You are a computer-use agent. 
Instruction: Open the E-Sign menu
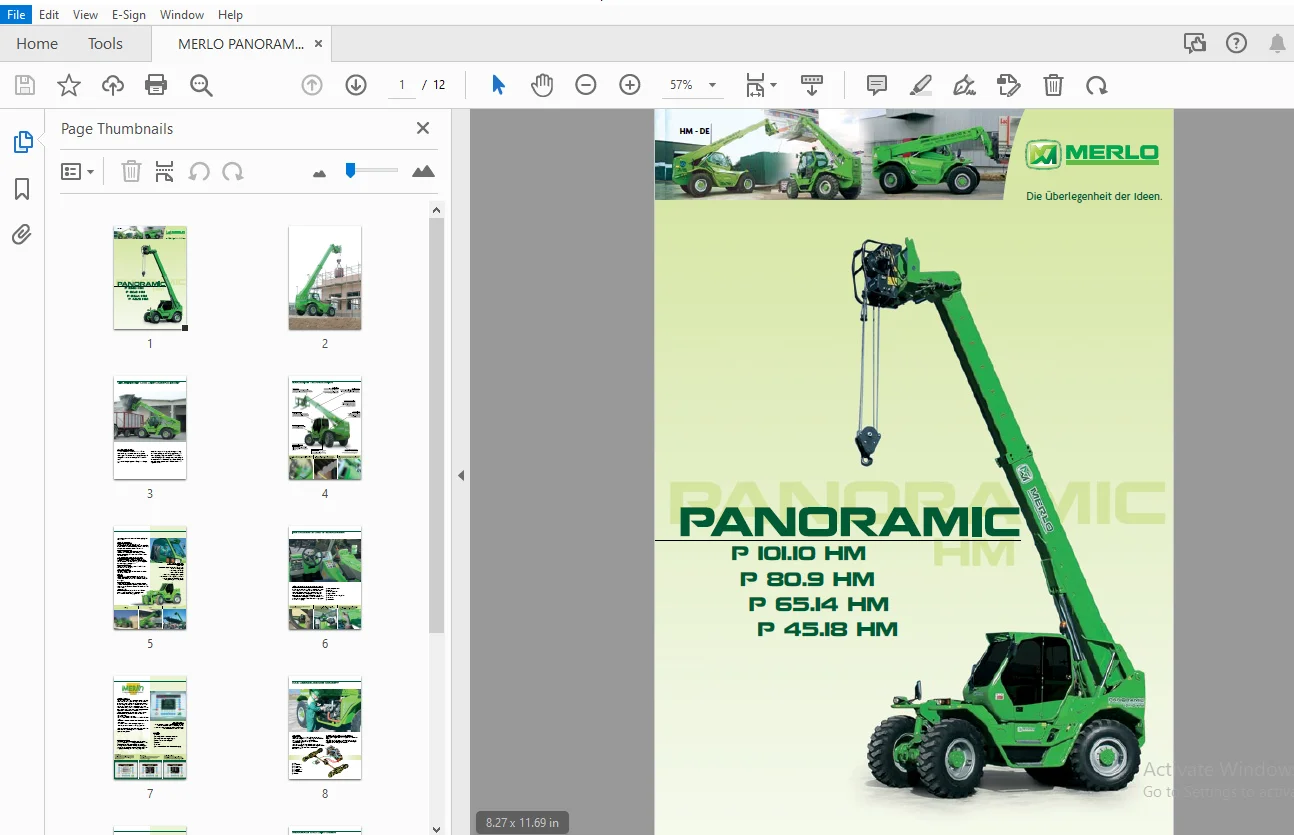[129, 15]
